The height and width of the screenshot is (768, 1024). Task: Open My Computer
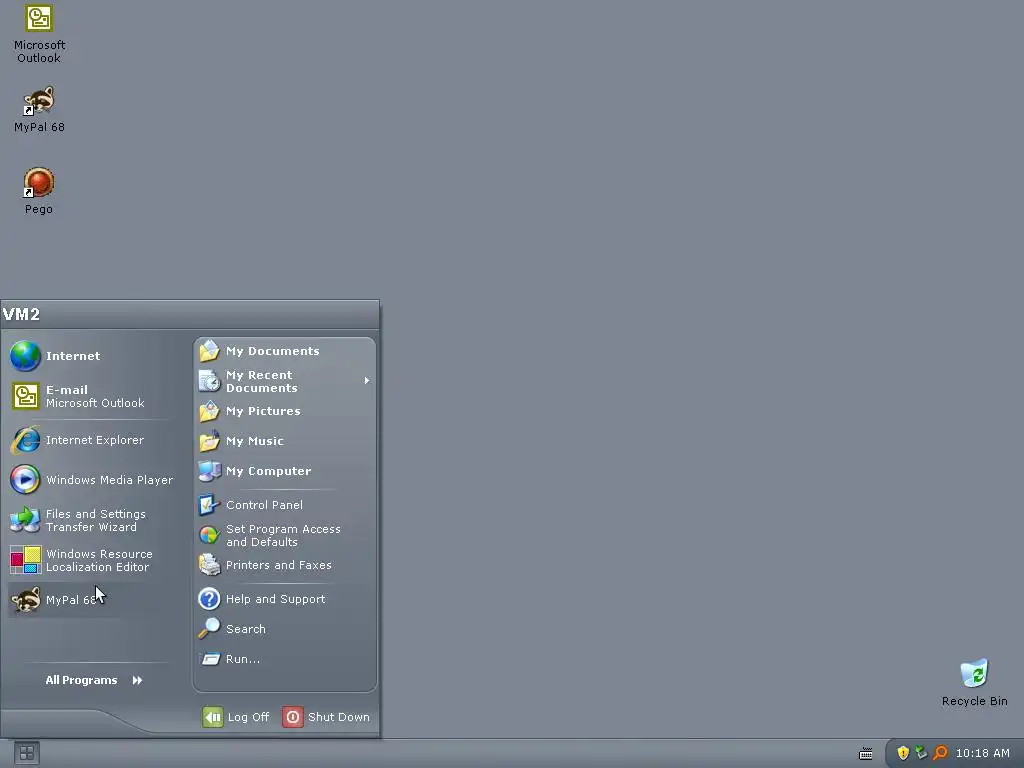284,472
